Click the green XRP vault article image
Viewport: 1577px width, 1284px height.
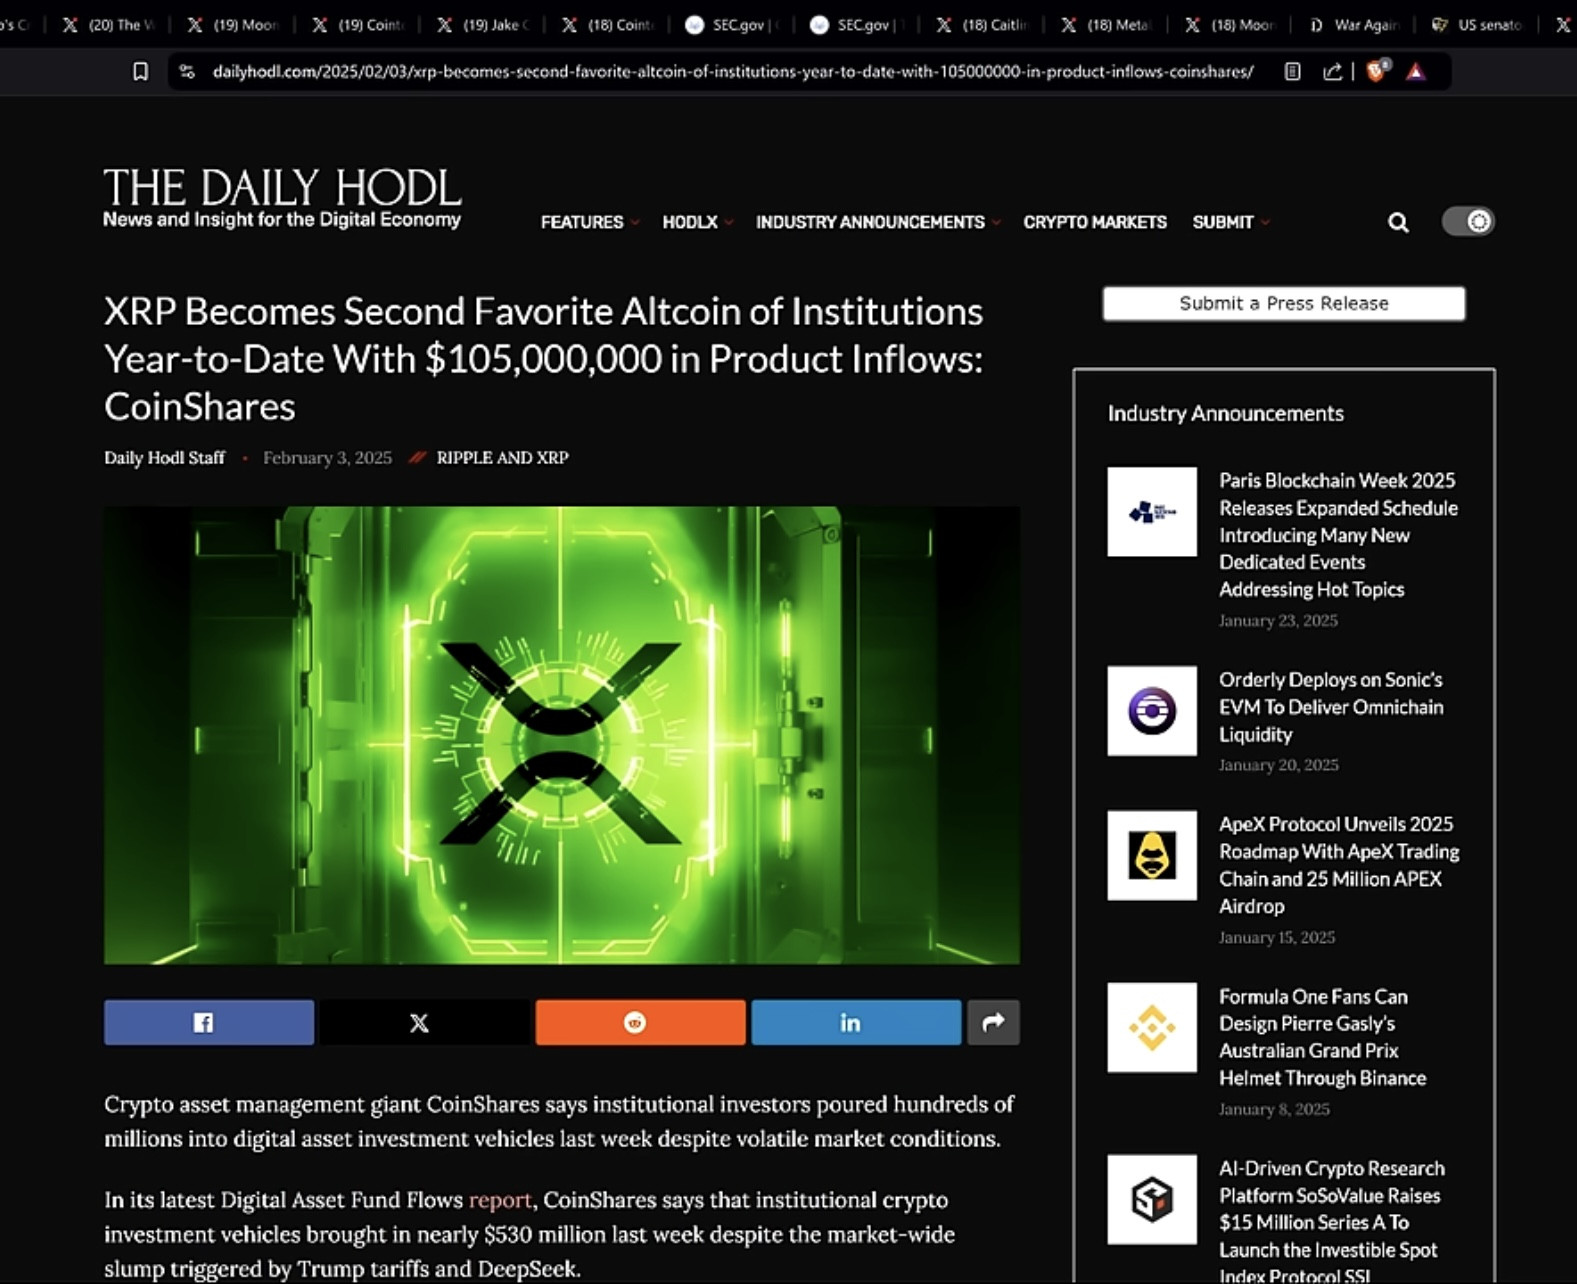click(x=562, y=735)
